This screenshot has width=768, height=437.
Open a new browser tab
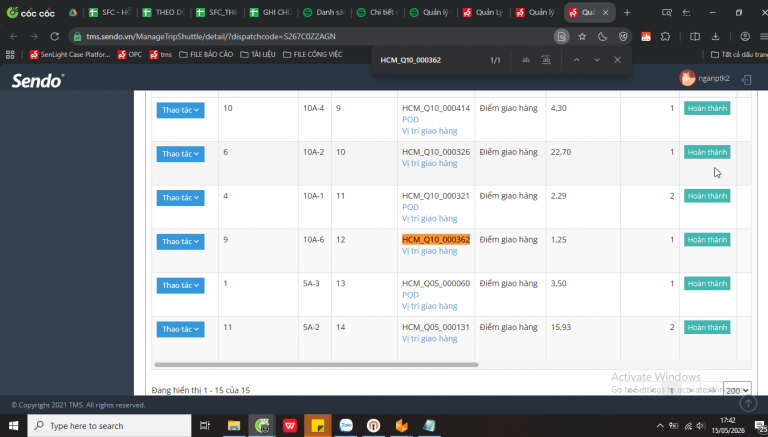coord(627,13)
